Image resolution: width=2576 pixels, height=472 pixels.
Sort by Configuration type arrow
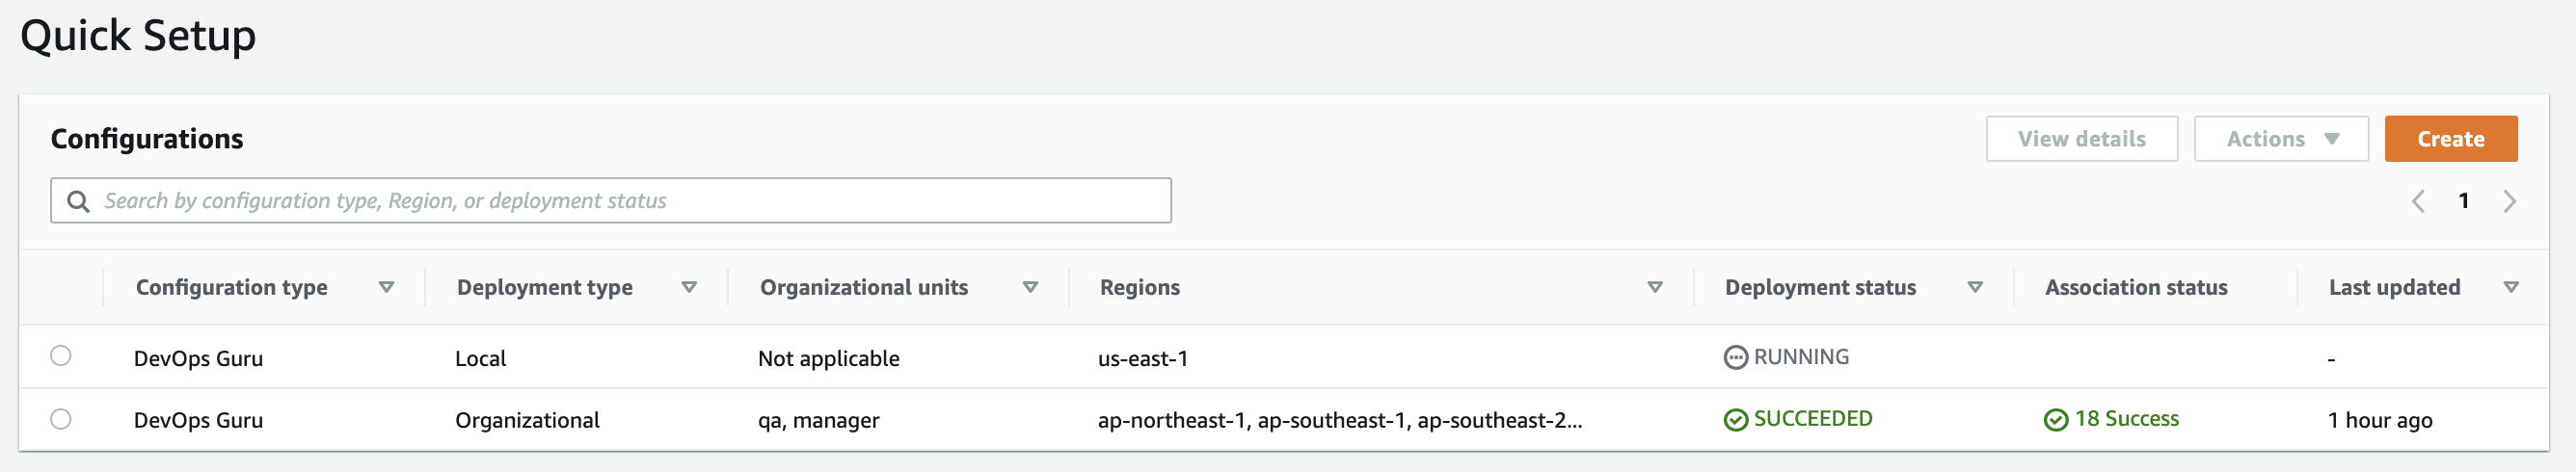pos(386,288)
